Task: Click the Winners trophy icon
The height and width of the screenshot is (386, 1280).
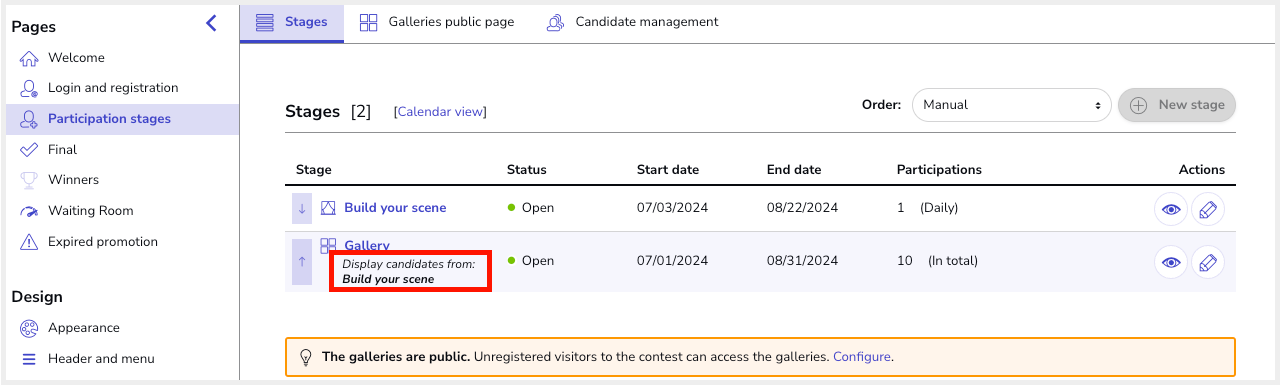Action: [x=29, y=180]
